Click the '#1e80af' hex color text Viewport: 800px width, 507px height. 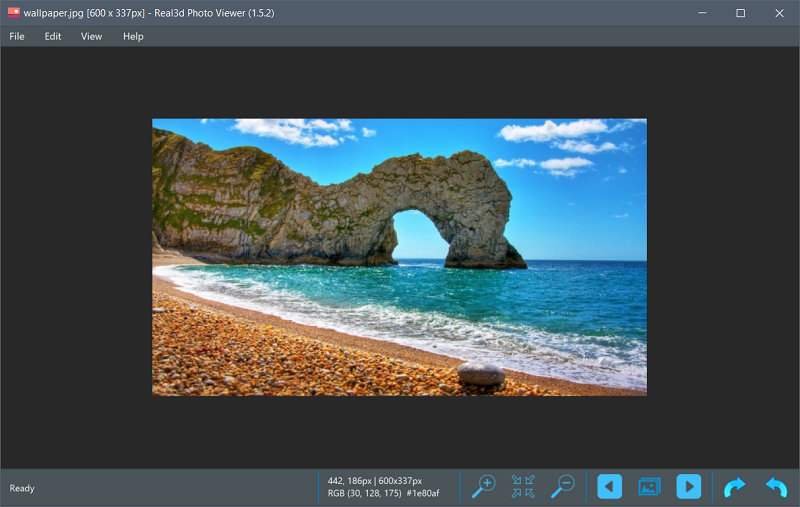[423, 493]
